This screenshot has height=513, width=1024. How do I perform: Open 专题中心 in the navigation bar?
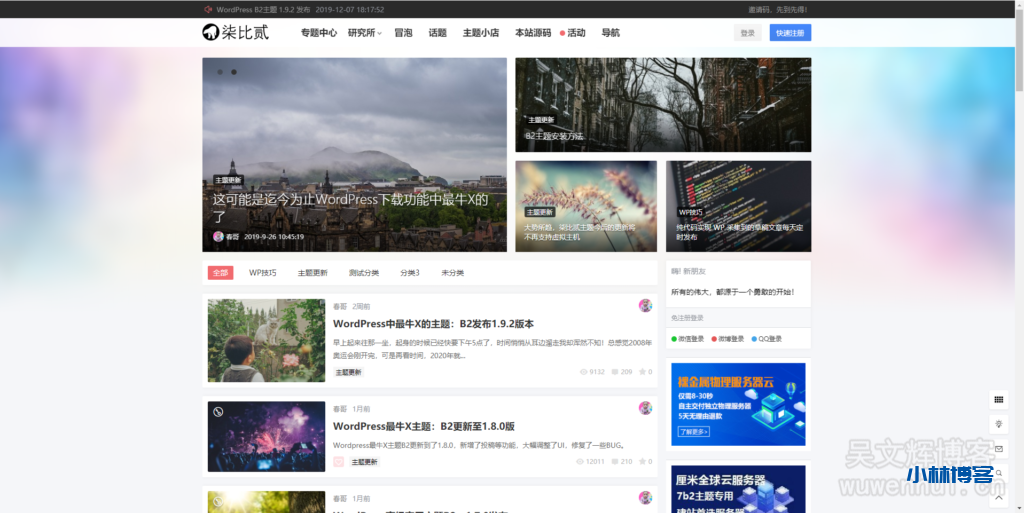coord(318,33)
